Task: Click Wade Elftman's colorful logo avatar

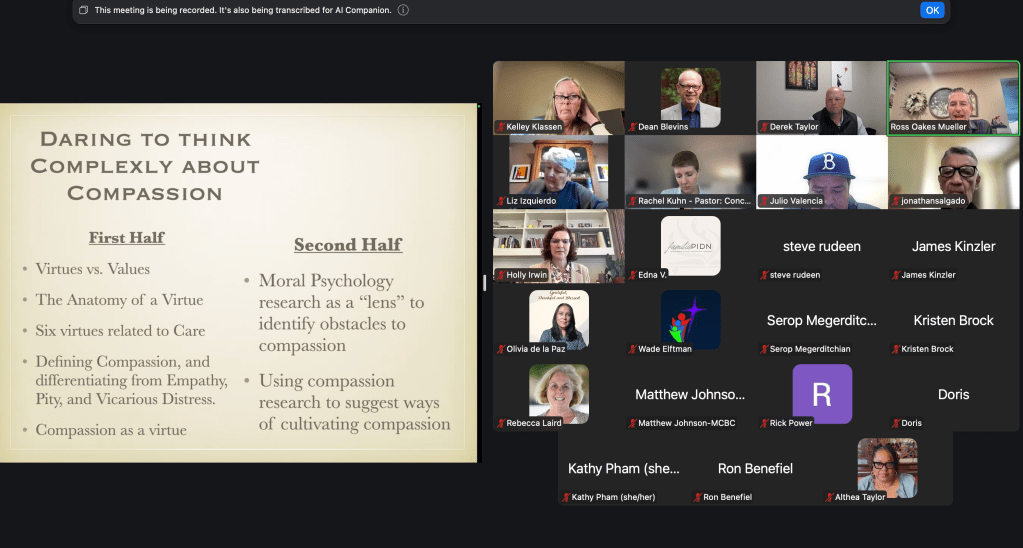Action: [x=690, y=320]
